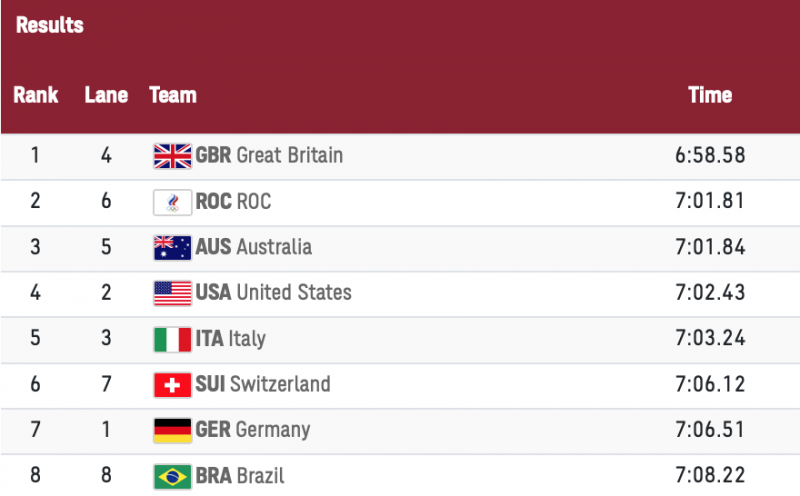Click the Italy flag icon
The image size is (800, 496).
point(172,339)
